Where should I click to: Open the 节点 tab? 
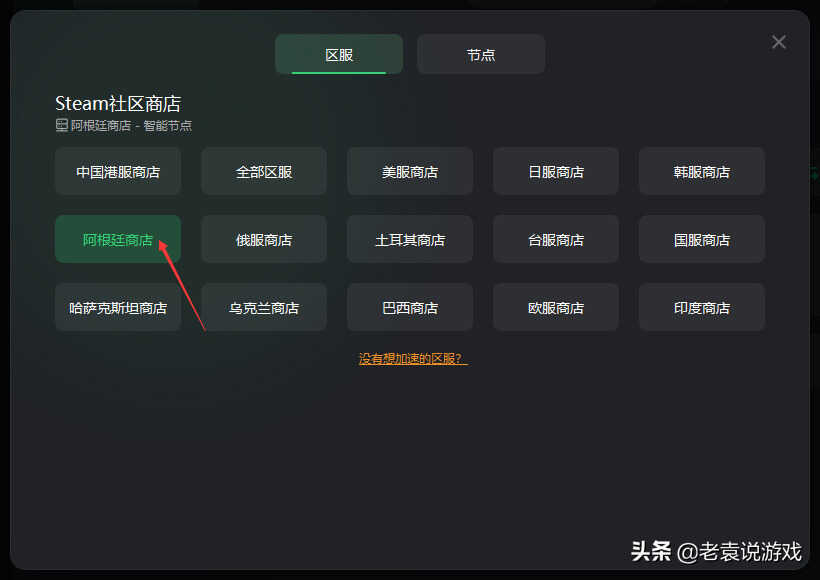(x=481, y=54)
